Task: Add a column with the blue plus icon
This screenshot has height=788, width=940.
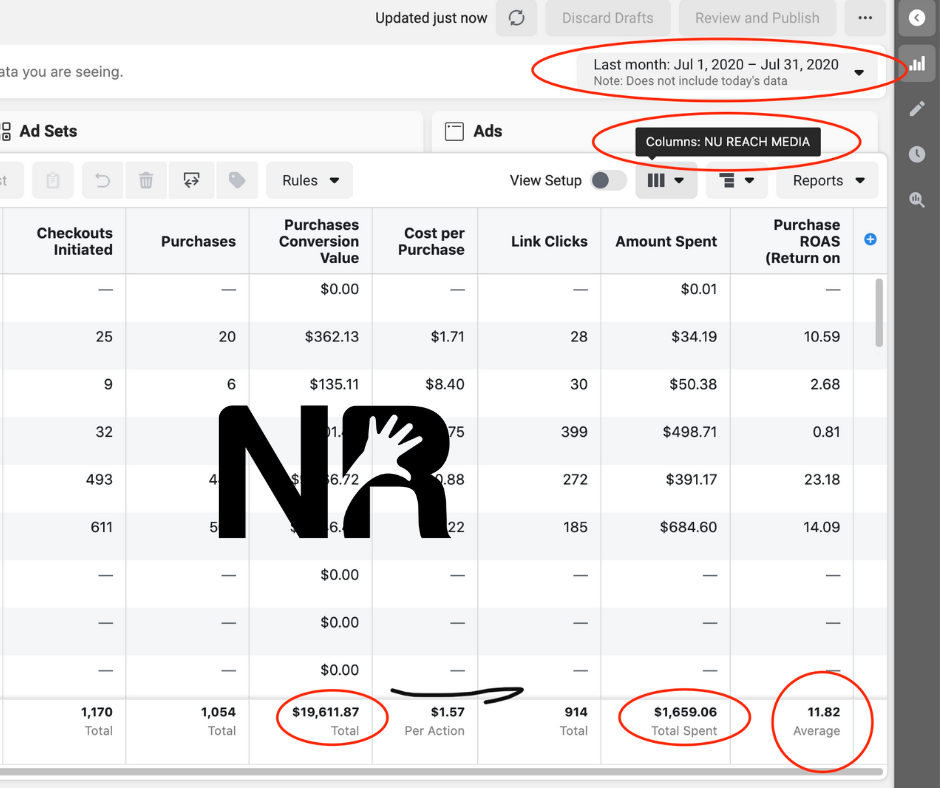Action: 870,239
